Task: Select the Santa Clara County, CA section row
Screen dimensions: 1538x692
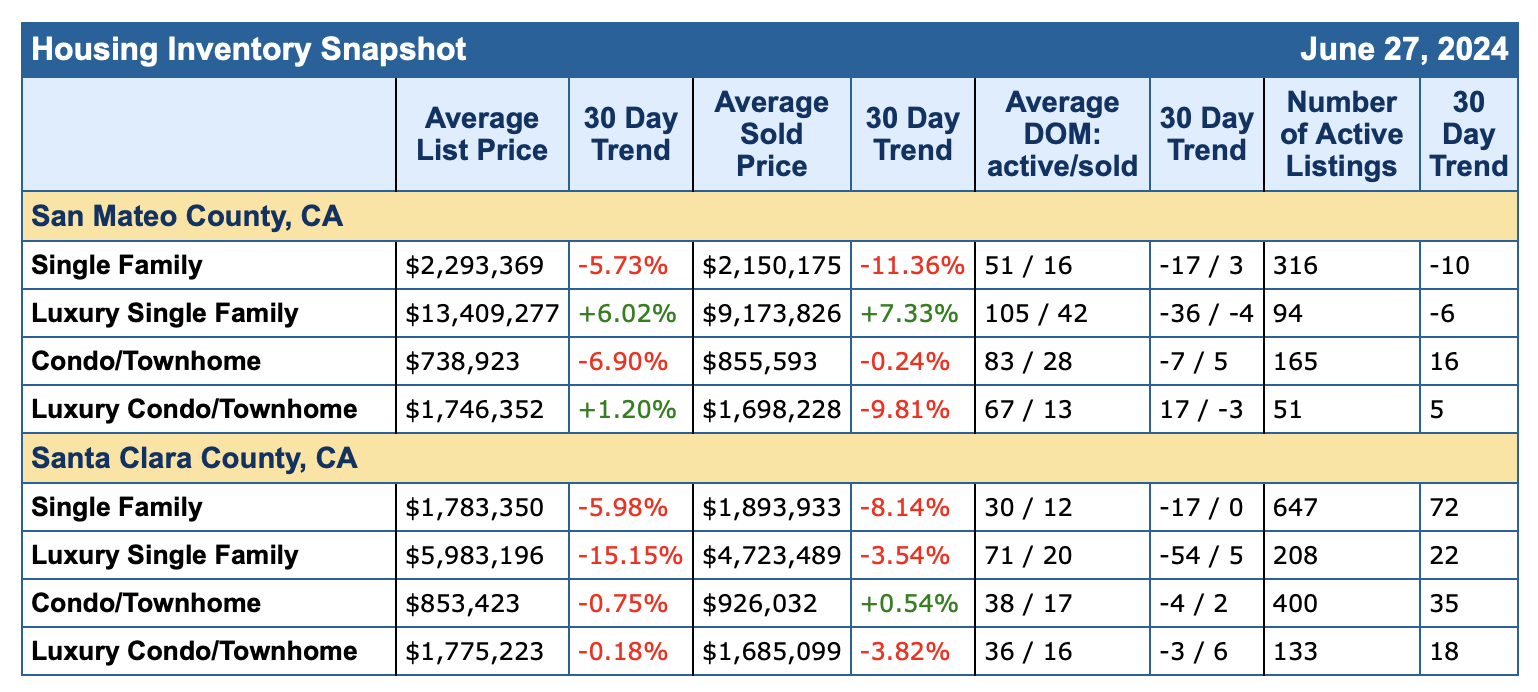Action: (195, 459)
